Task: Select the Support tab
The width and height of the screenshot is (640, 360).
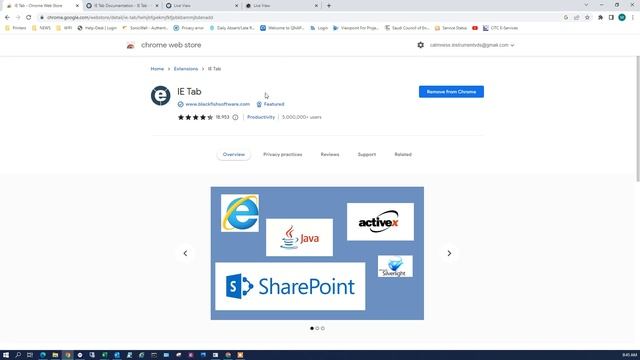Action: coord(367,154)
